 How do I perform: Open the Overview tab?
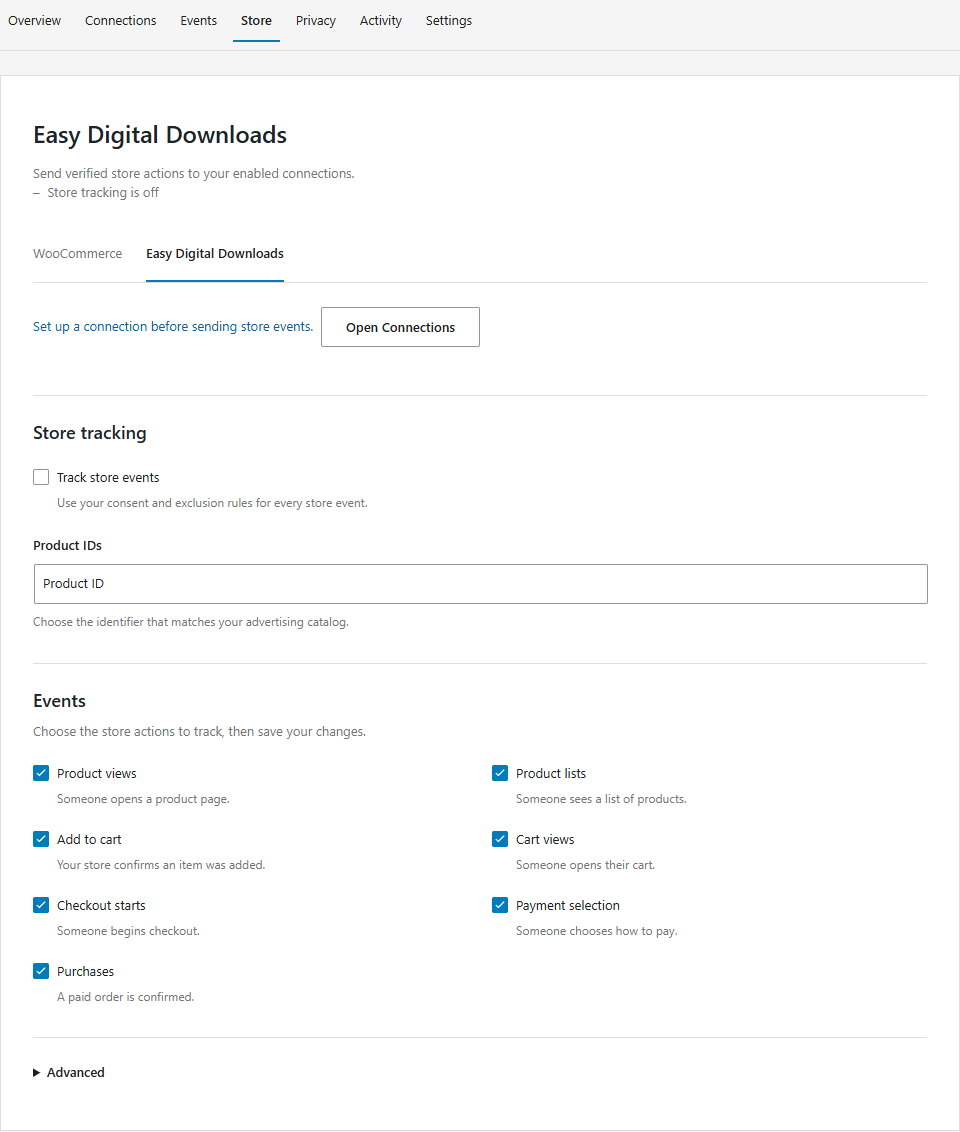tap(35, 21)
